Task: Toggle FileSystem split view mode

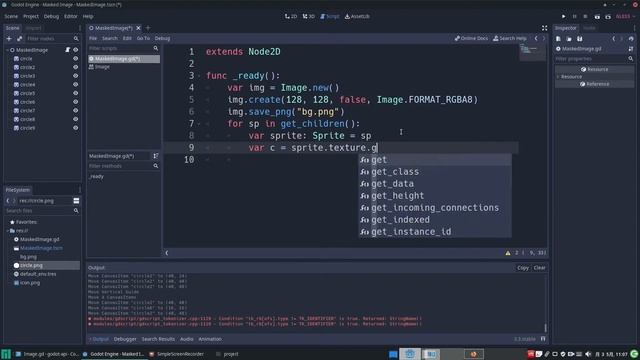Action: pos(76,201)
